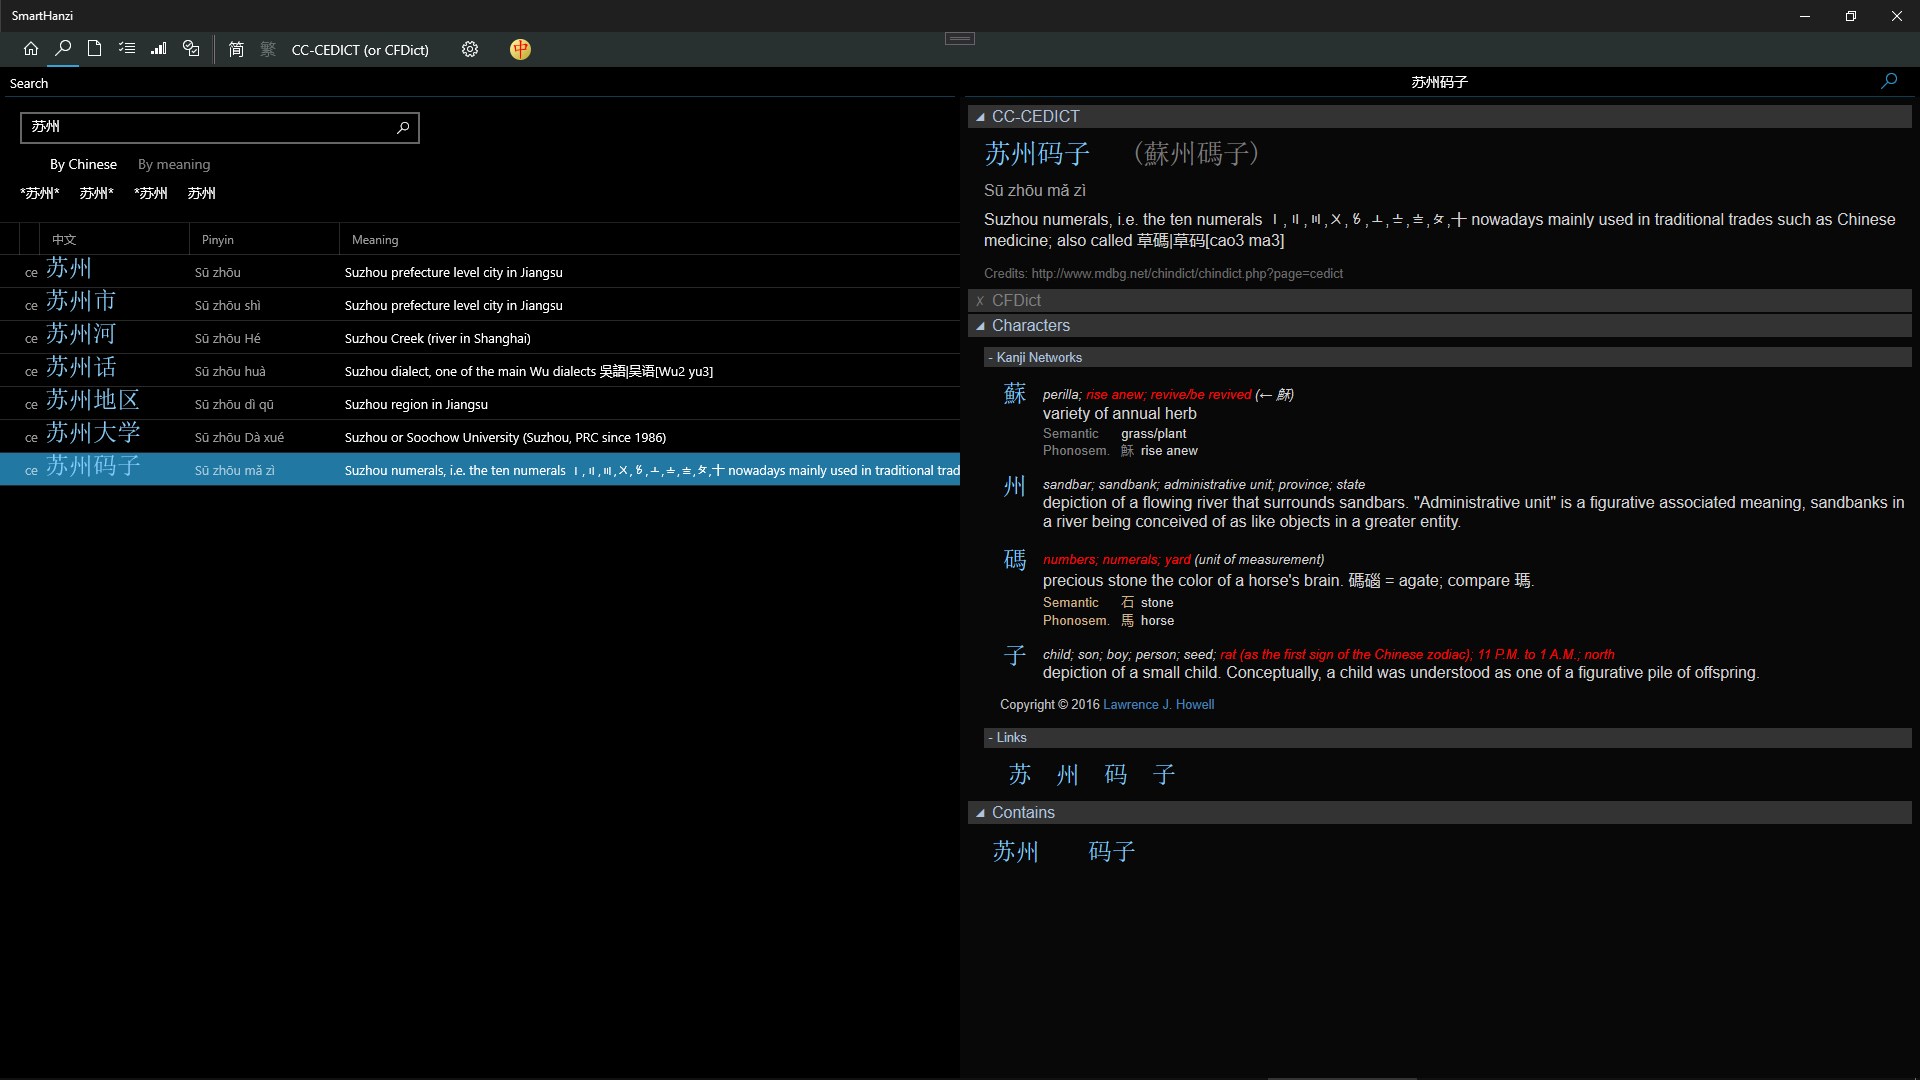The height and width of the screenshot is (1080, 1920).
Task: Open the signal bars statistics icon
Action: click(x=158, y=49)
